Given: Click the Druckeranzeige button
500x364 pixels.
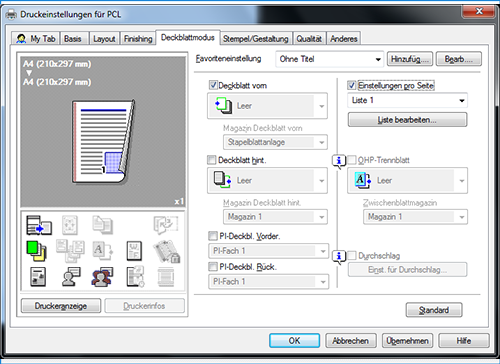Looking at the screenshot, I should coord(61,306).
